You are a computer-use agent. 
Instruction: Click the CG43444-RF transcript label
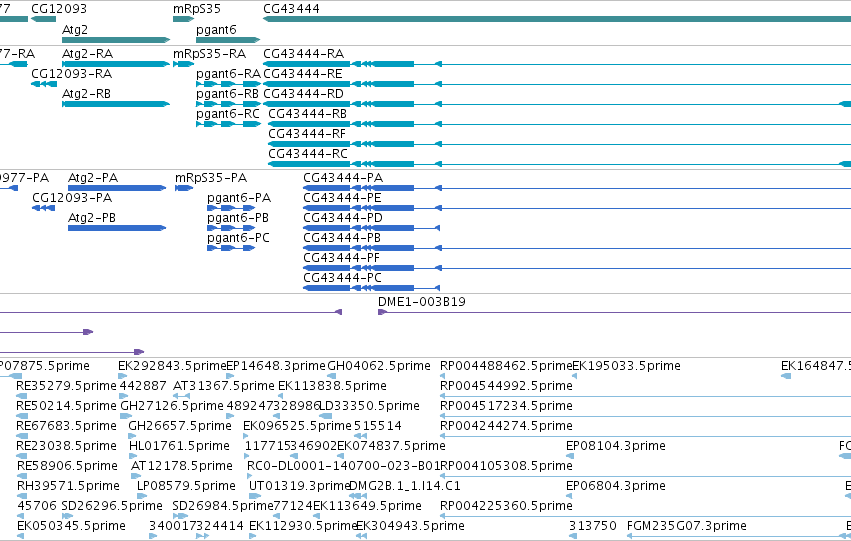tap(307, 134)
